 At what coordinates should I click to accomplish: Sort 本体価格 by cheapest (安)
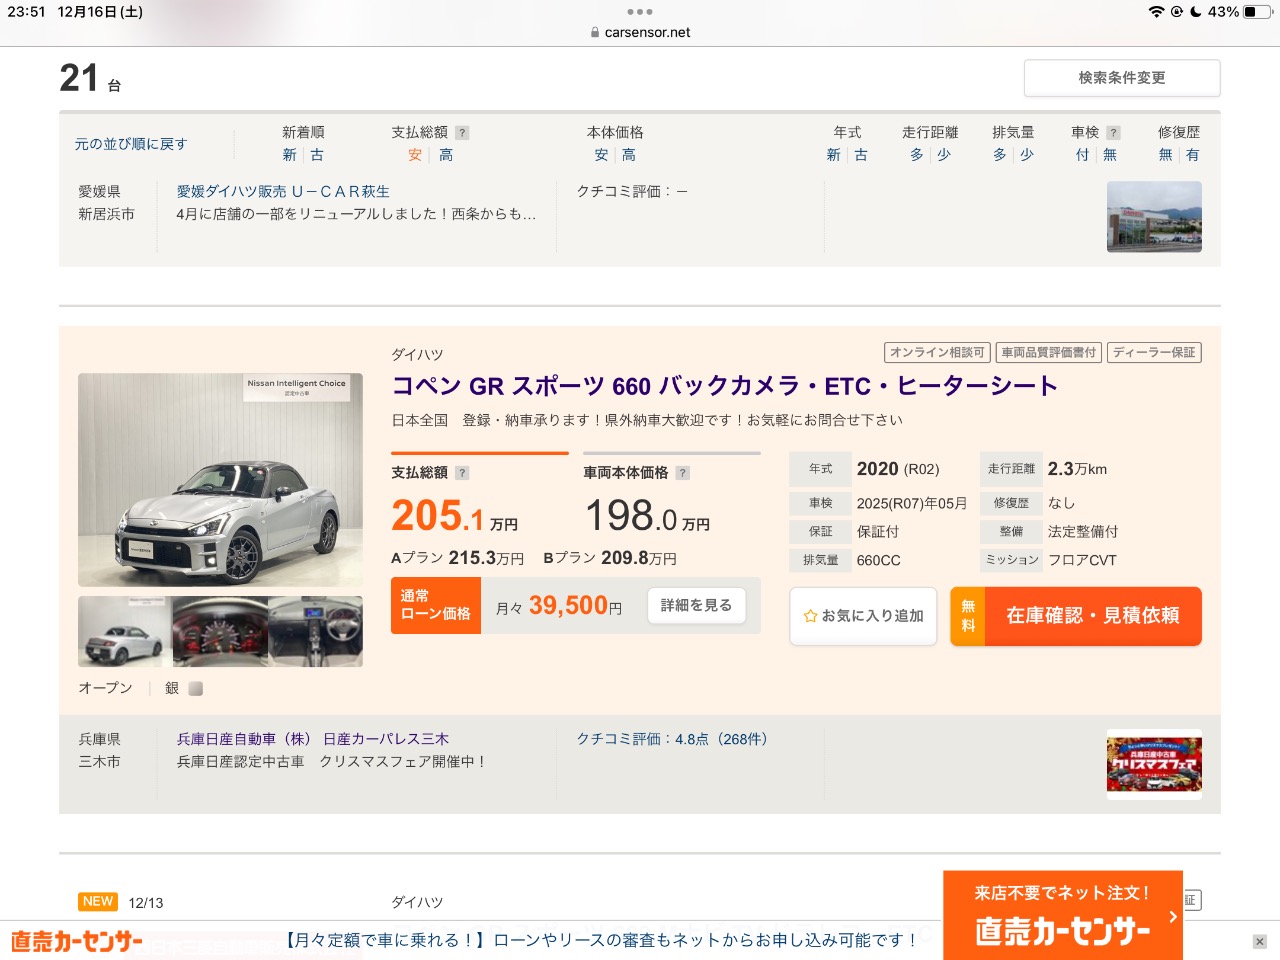[x=601, y=155]
